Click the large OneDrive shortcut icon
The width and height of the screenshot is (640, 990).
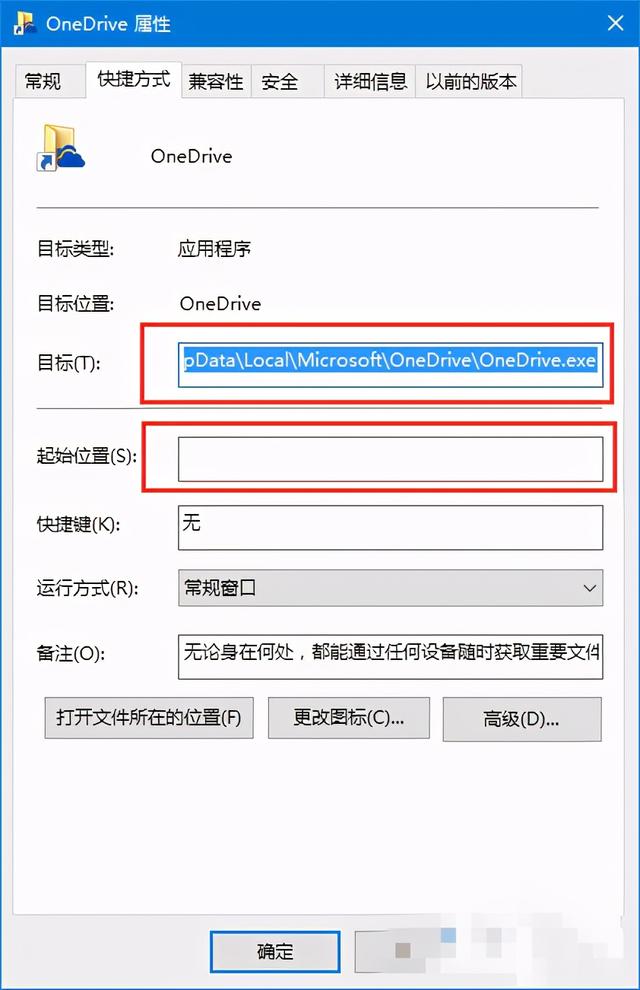(61, 148)
